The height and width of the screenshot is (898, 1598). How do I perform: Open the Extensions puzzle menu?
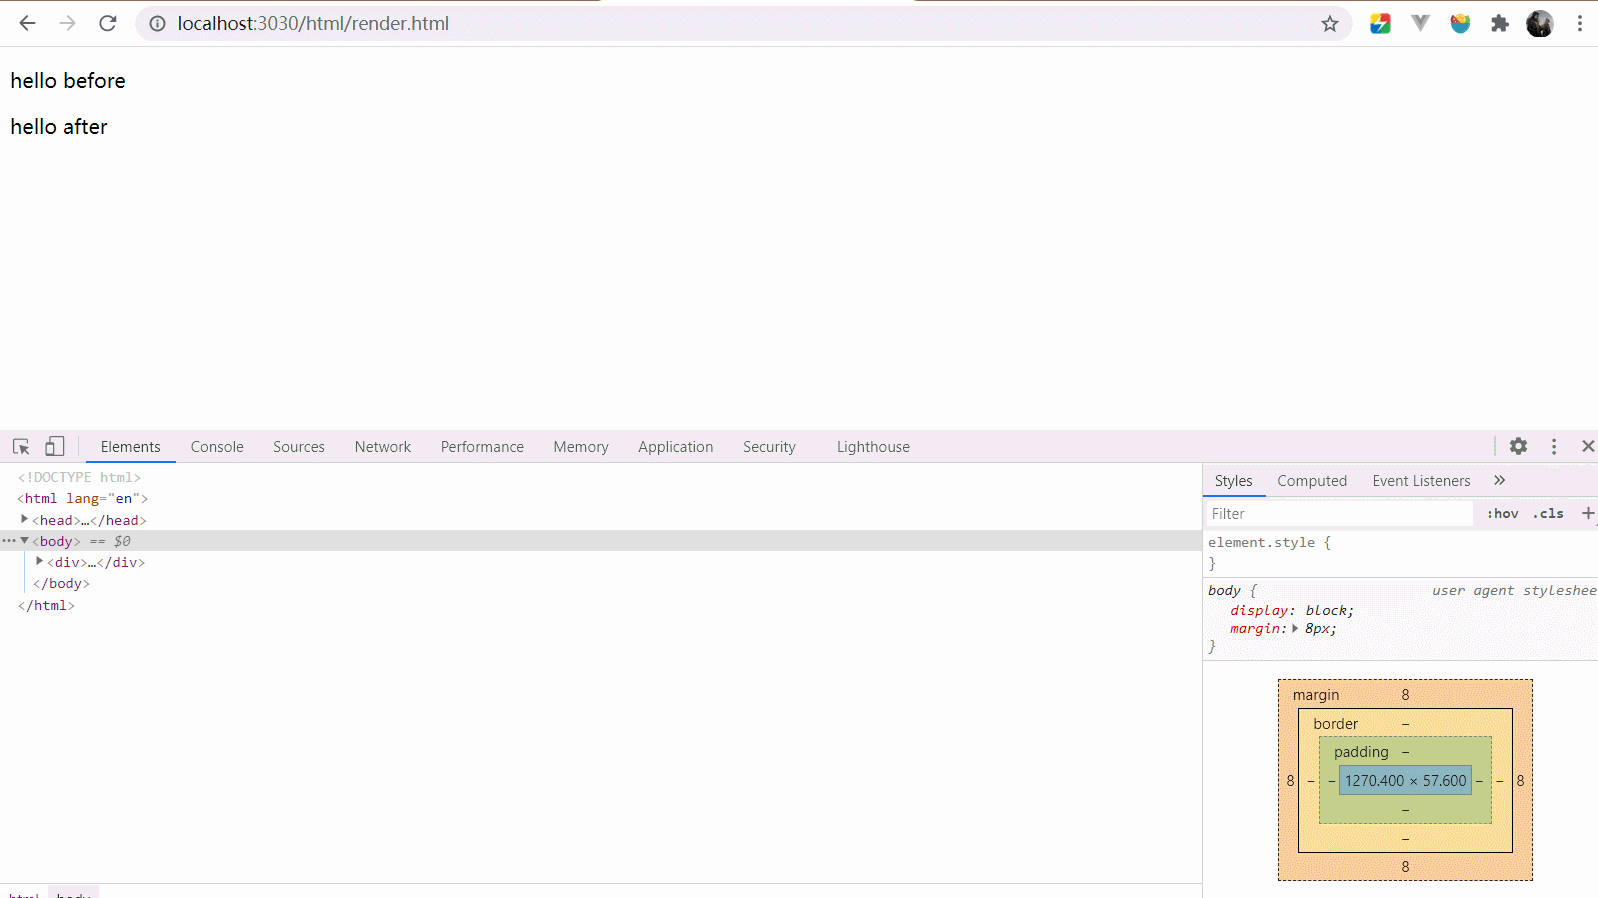coord(1500,24)
